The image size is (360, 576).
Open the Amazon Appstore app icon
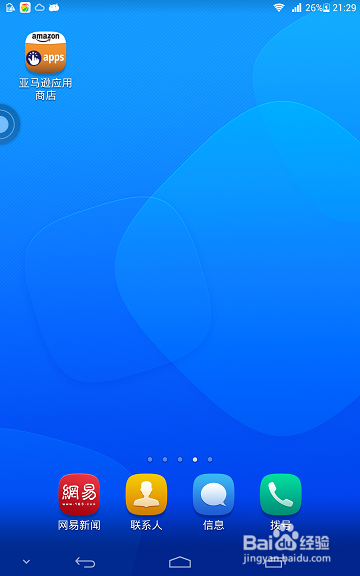click(x=46, y=52)
